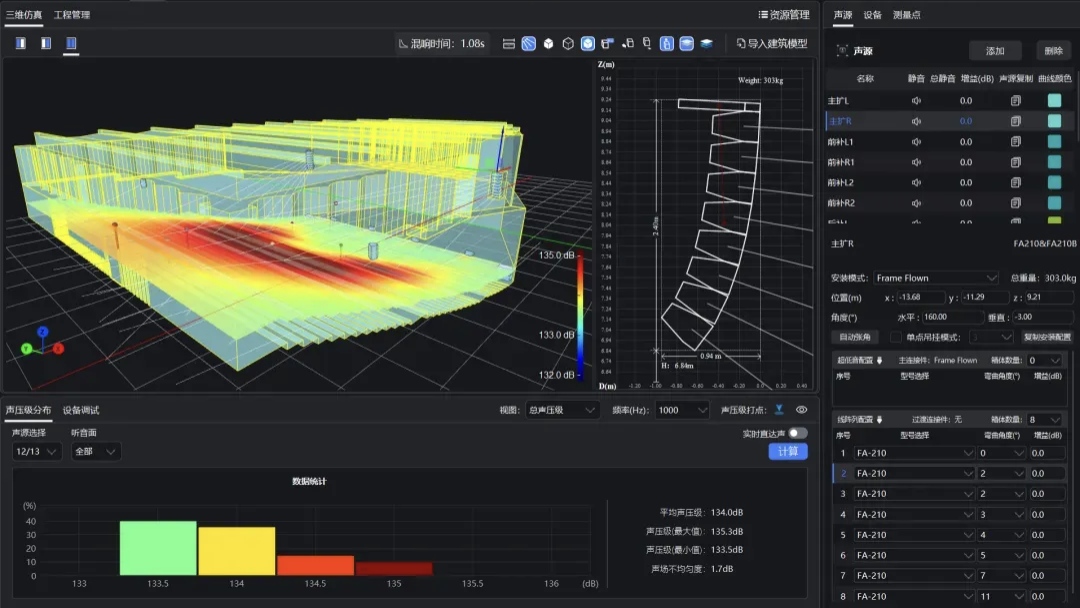Click the wireframe cube view icon
The width and height of the screenshot is (1080, 608).
568,44
